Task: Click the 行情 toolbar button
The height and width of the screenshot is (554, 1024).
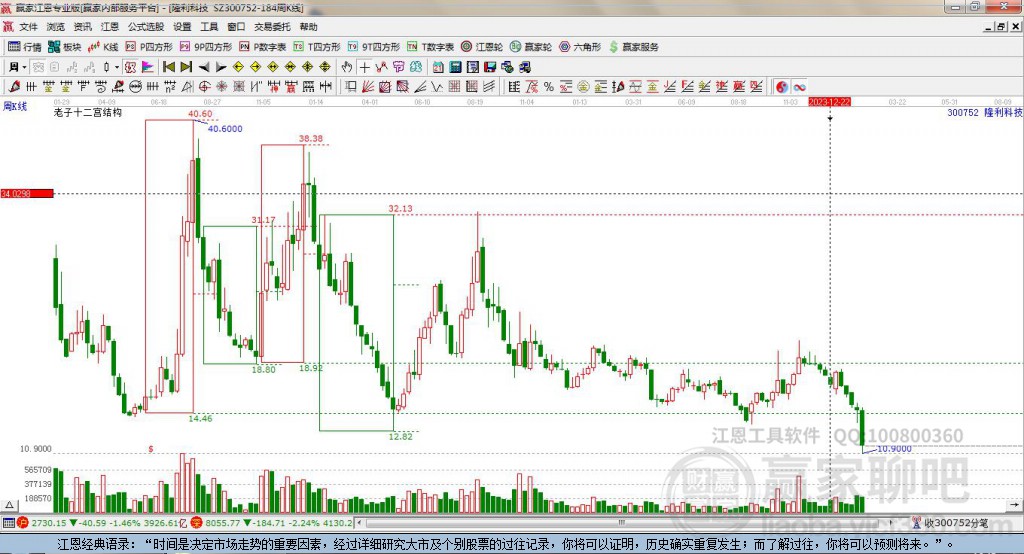Action: pyautogui.click(x=25, y=47)
